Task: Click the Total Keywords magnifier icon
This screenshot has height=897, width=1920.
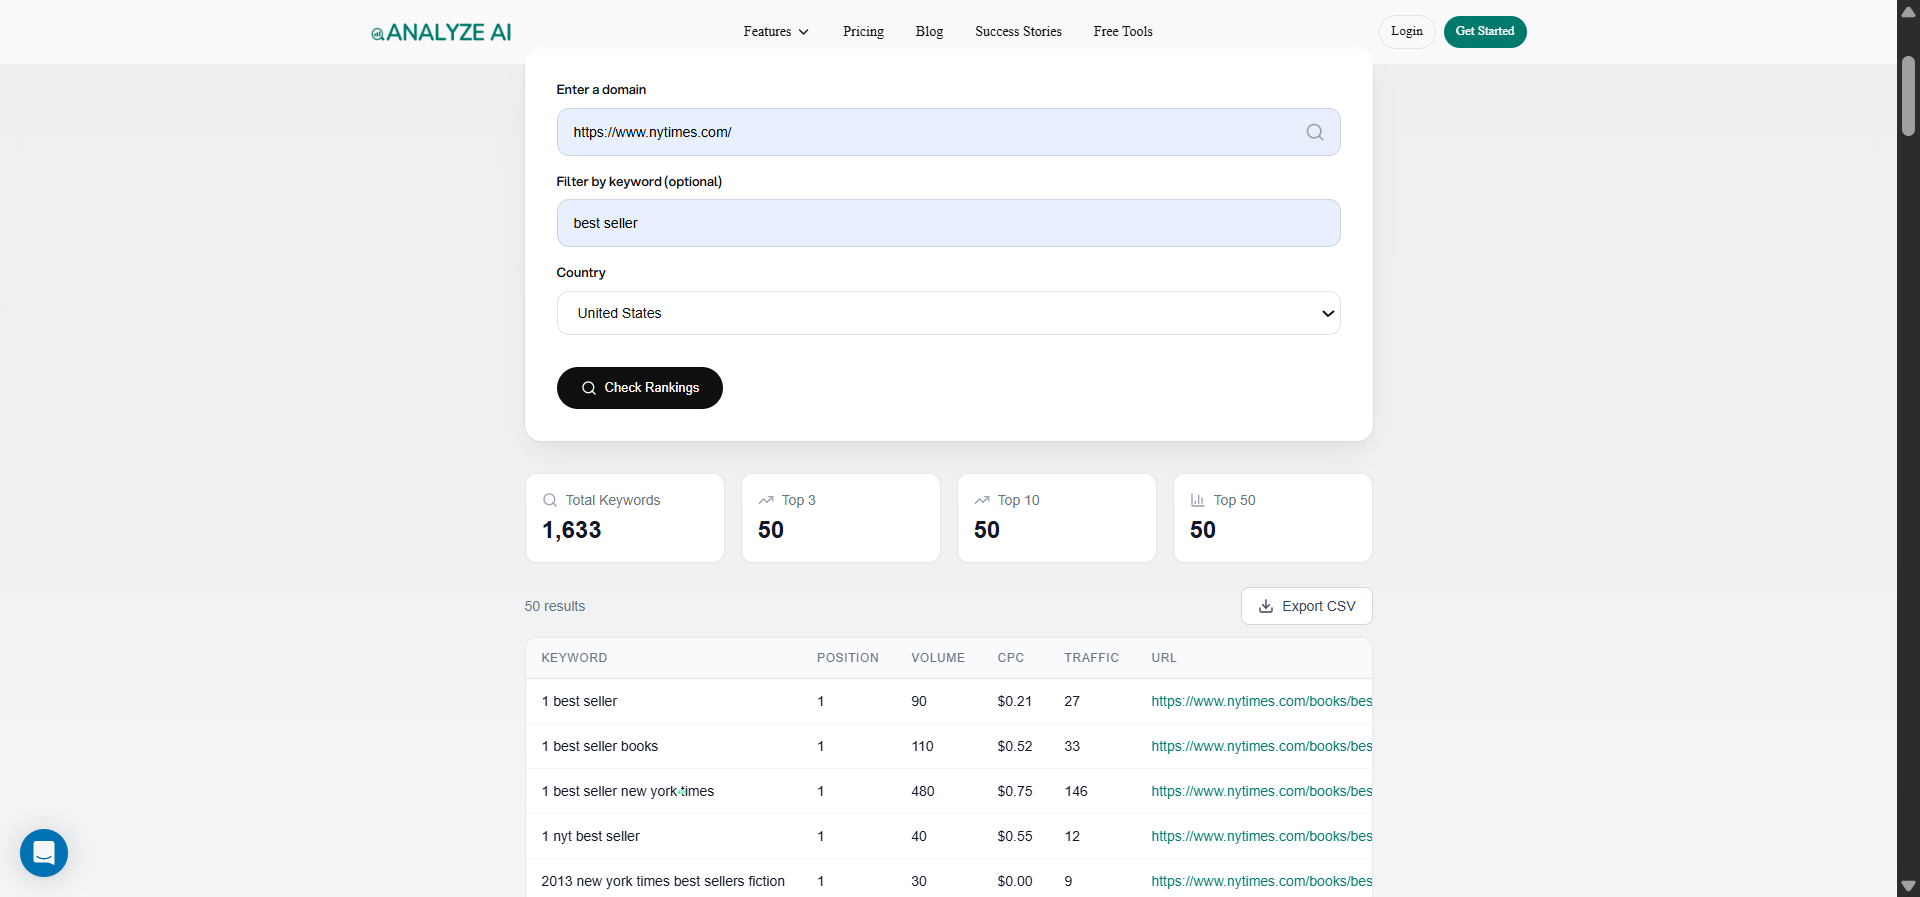Action: pyautogui.click(x=550, y=500)
